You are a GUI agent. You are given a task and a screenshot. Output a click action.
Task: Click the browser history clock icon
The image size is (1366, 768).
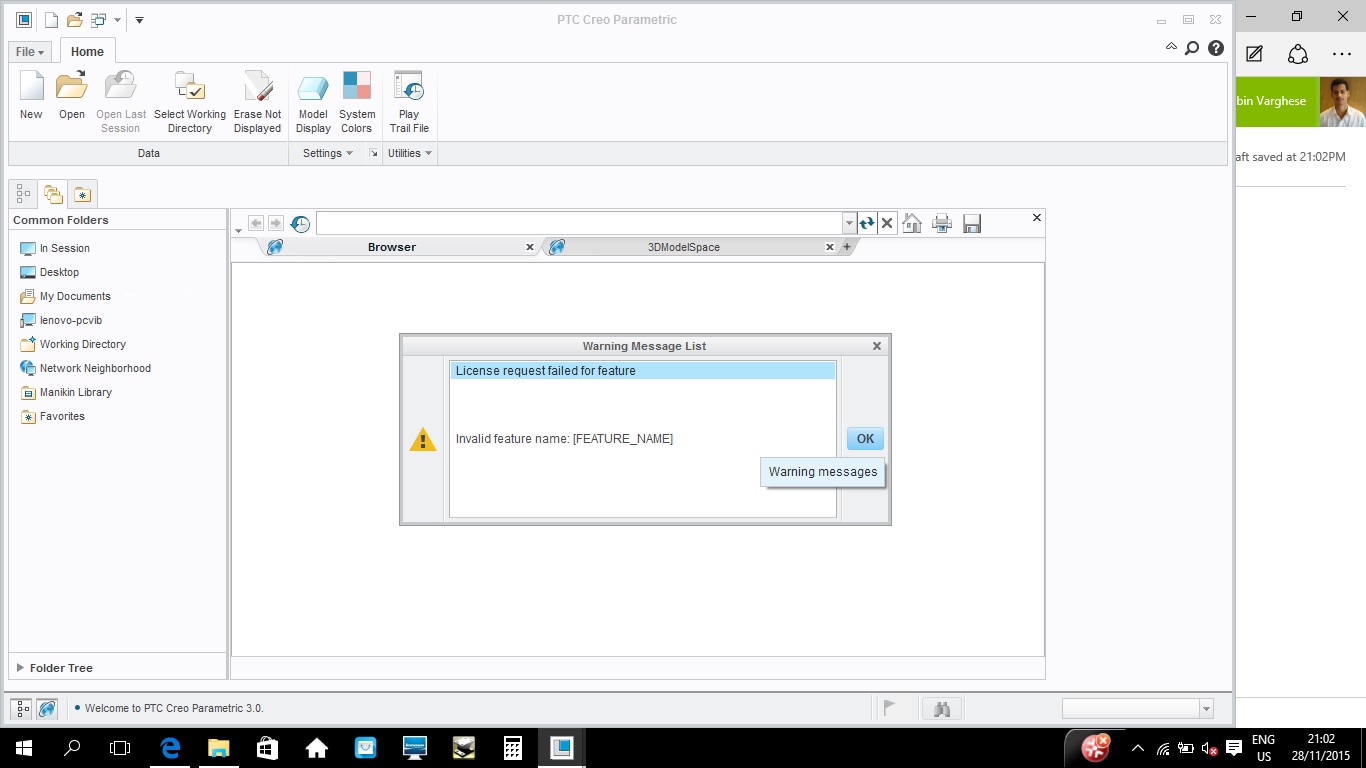[300, 224]
